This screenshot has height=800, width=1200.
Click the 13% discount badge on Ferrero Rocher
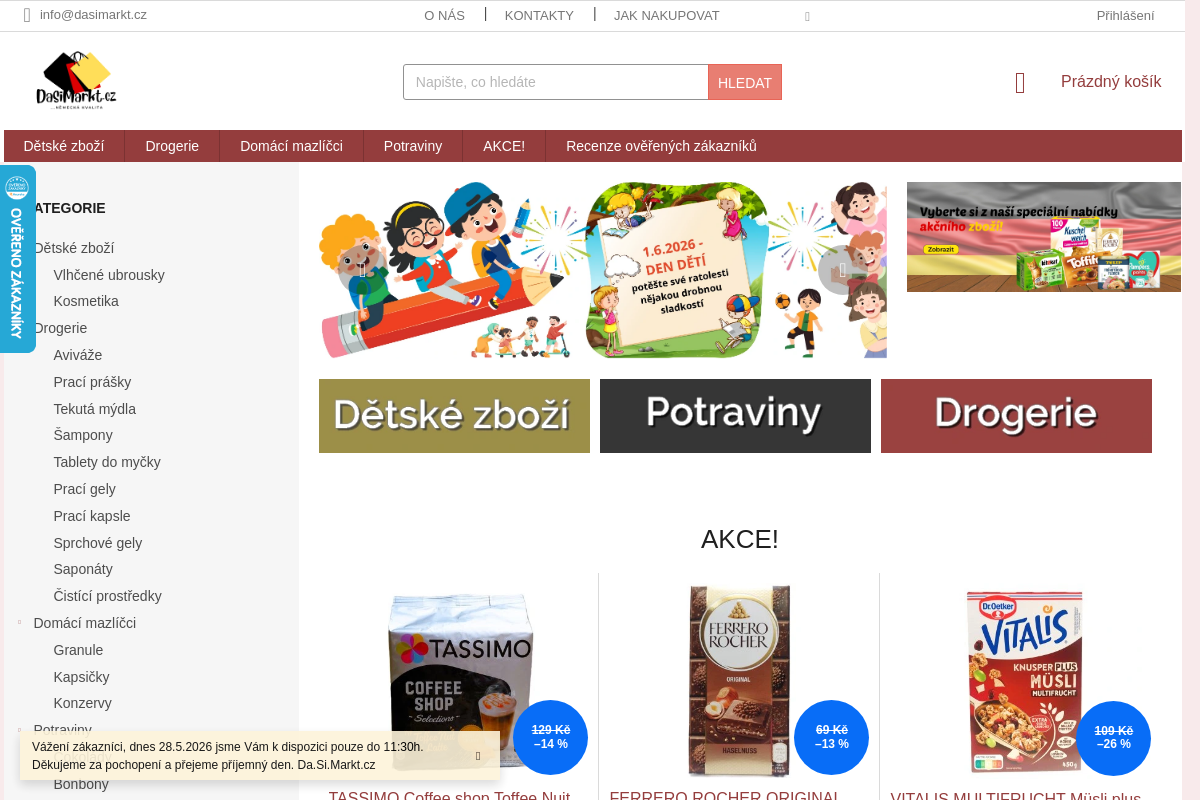pos(831,737)
